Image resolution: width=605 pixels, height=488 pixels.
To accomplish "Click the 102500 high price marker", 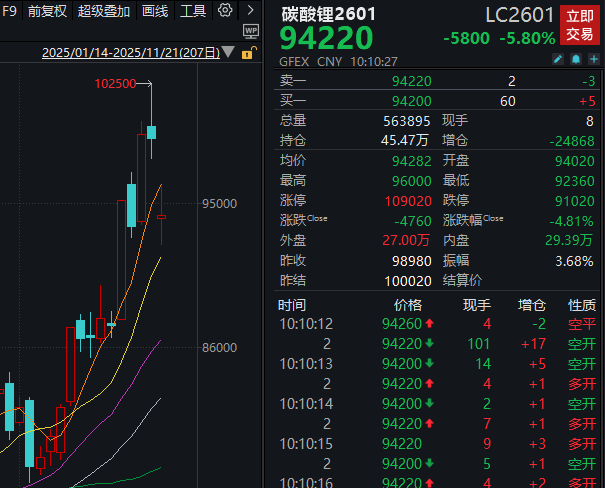I will pyautogui.click(x=115, y=85).
